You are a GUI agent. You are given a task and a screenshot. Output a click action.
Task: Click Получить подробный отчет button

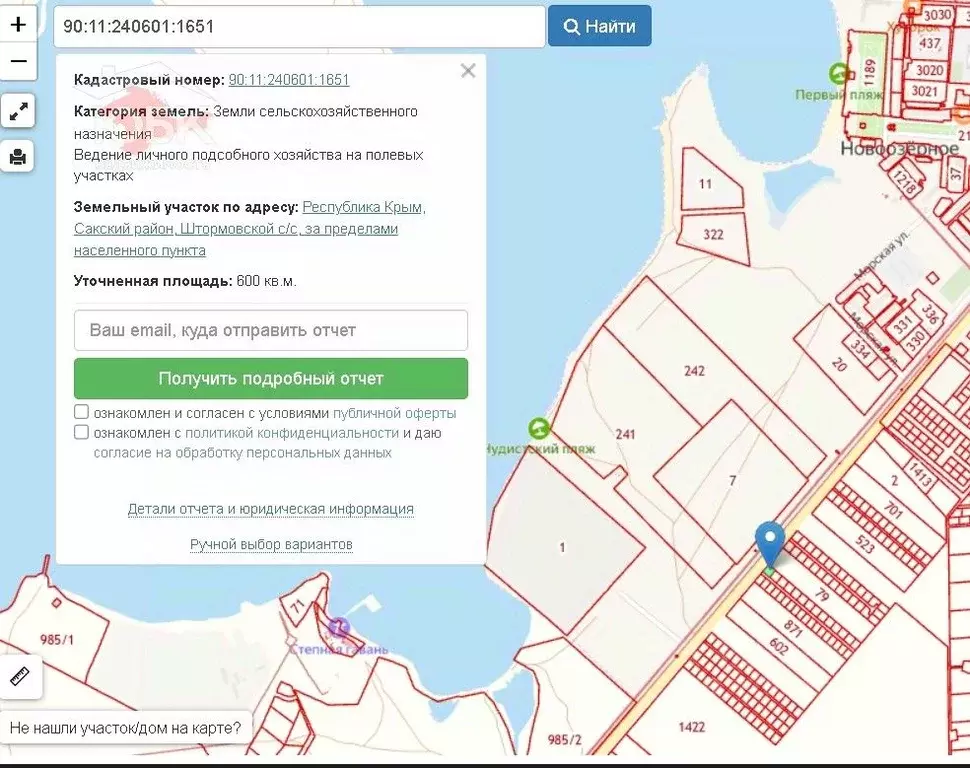tap(271, 378)
